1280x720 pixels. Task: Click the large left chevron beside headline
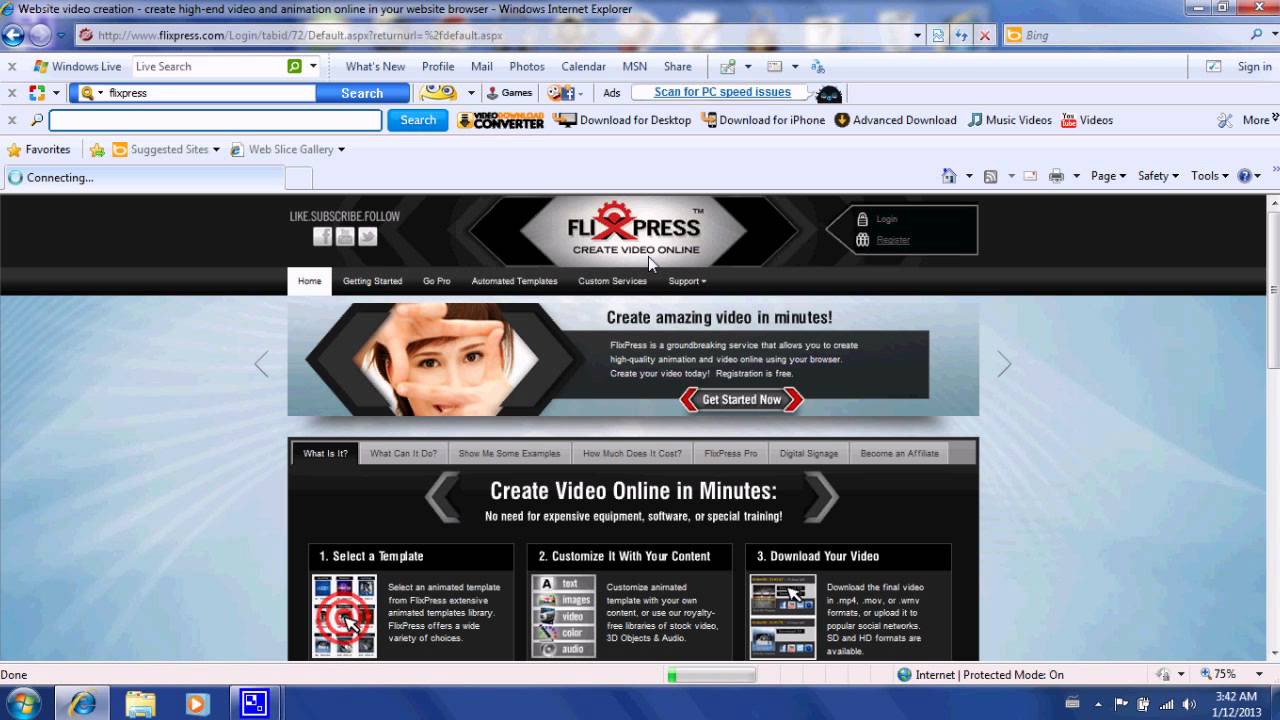pos(443,497)
